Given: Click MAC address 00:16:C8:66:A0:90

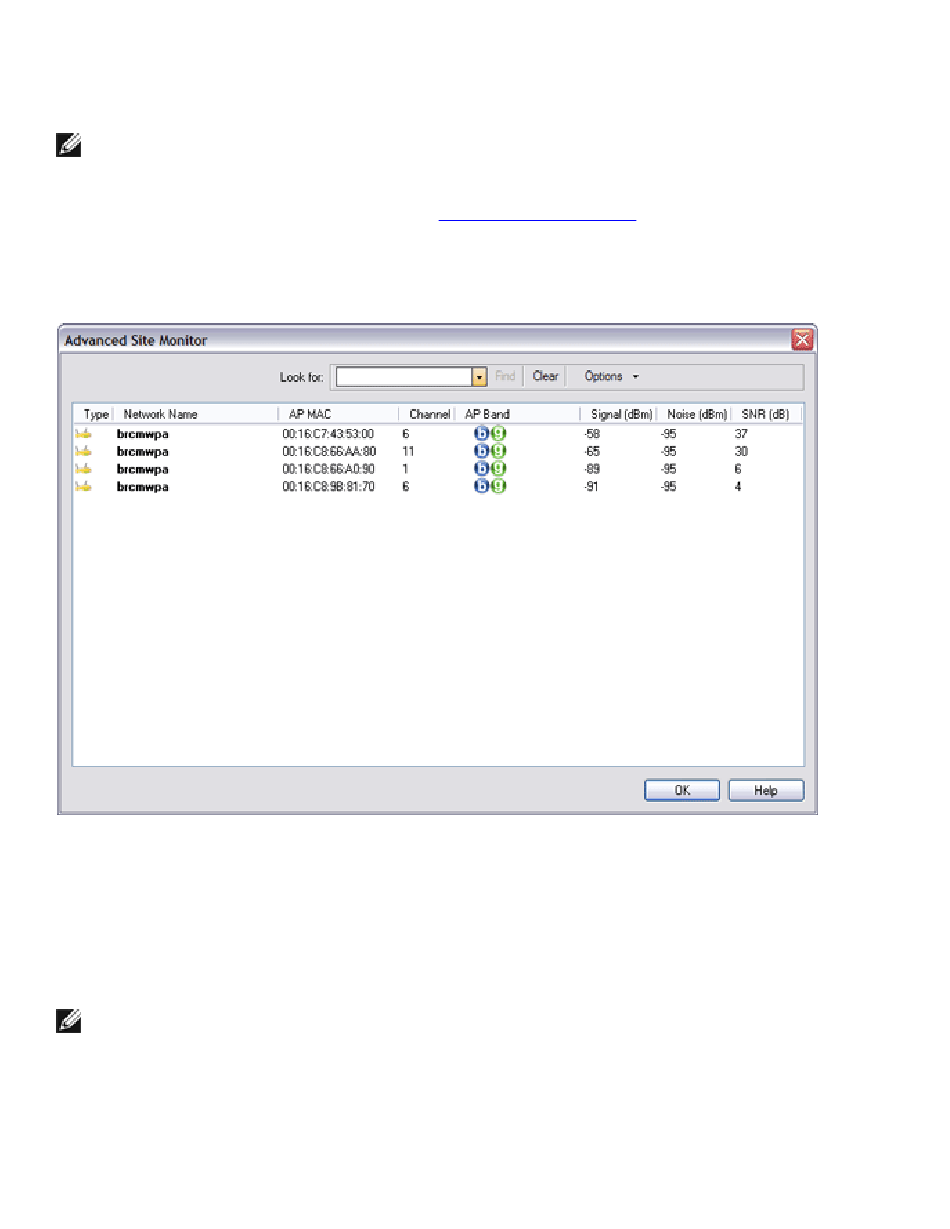Looking at the screenshot, I should [x=328, y=469].
